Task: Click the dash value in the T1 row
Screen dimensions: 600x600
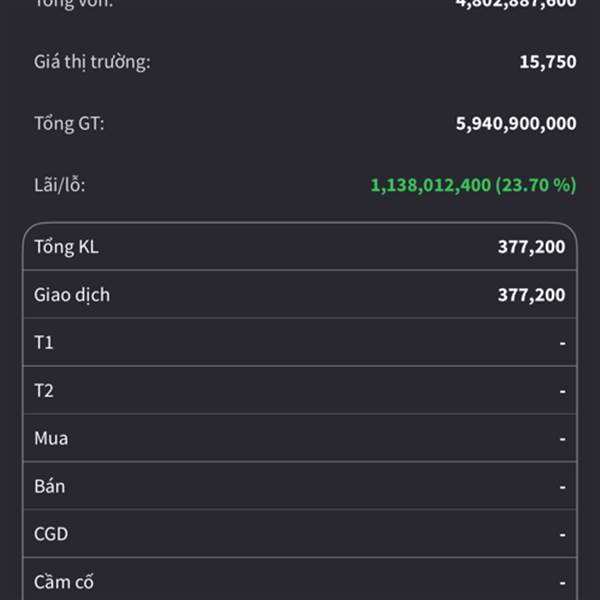Action: point(562,343)
